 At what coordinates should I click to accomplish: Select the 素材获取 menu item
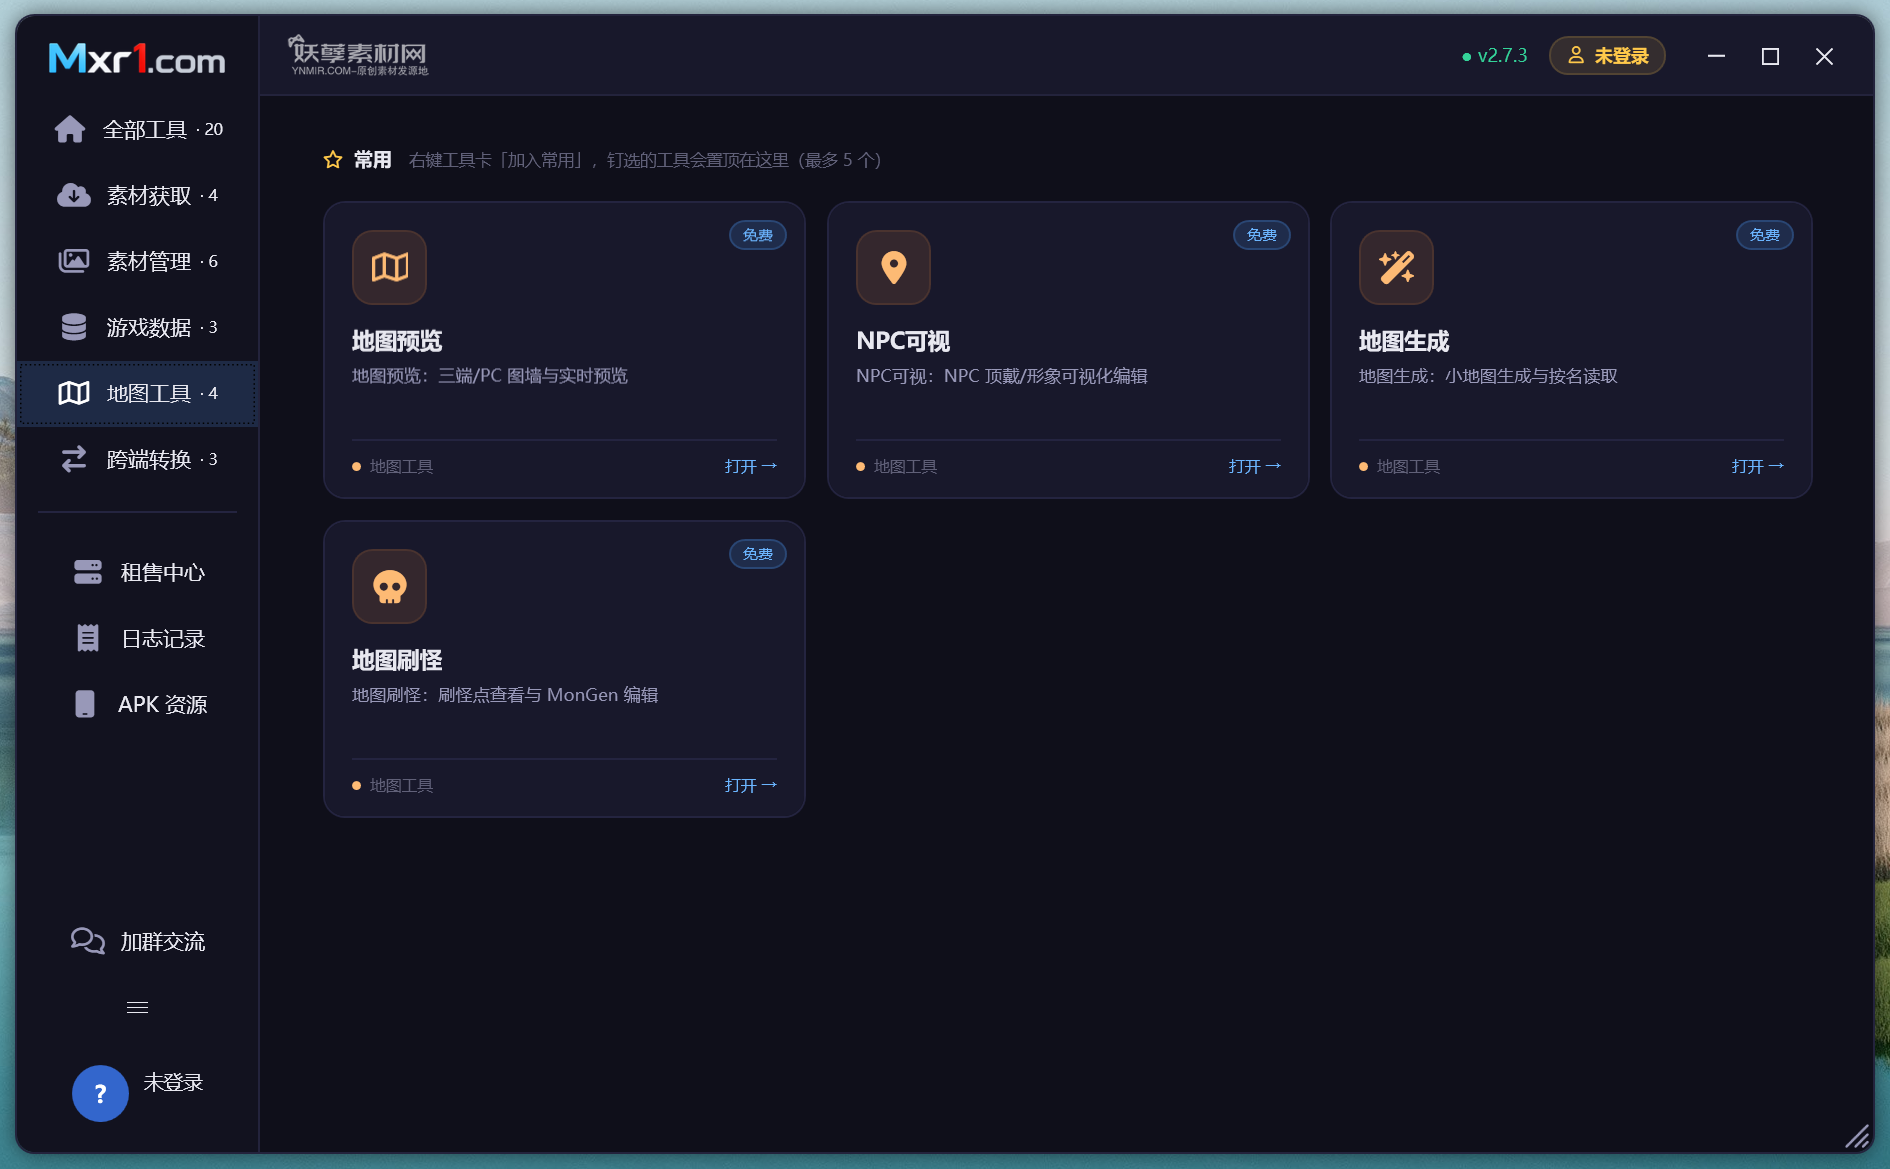click(138, 195)
